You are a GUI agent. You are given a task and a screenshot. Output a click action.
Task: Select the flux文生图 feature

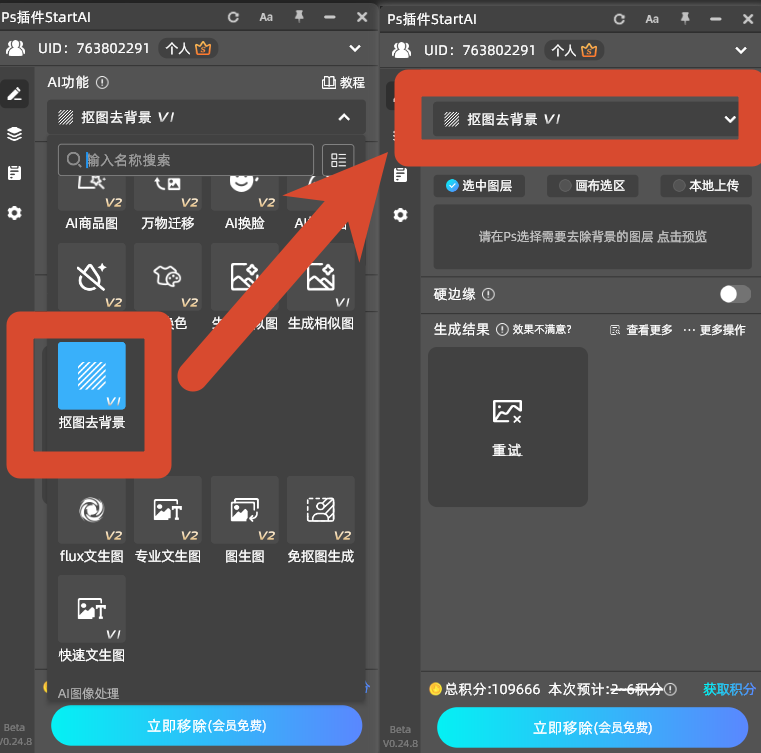pyautogui.click(x=91, y=520)
